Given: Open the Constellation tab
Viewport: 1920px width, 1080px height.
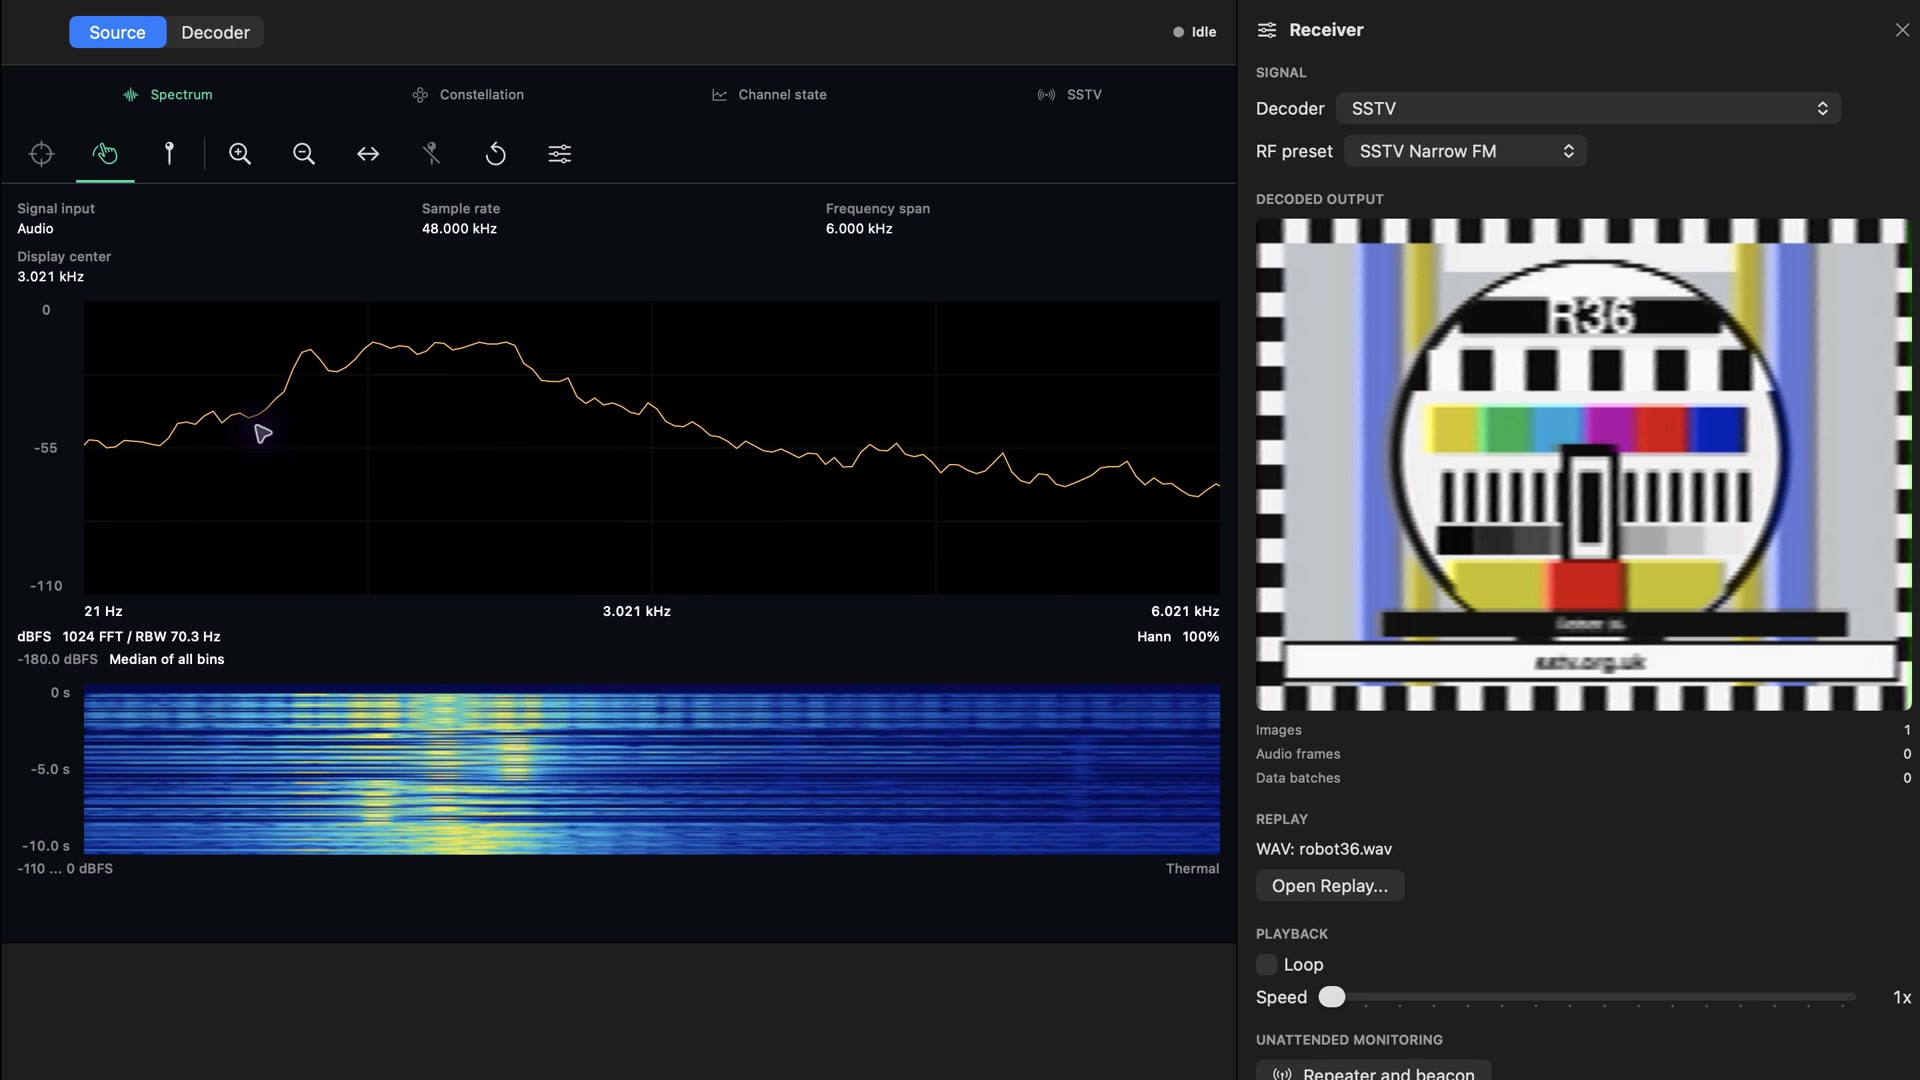Looking at the screenshot, I should [468, 95].
